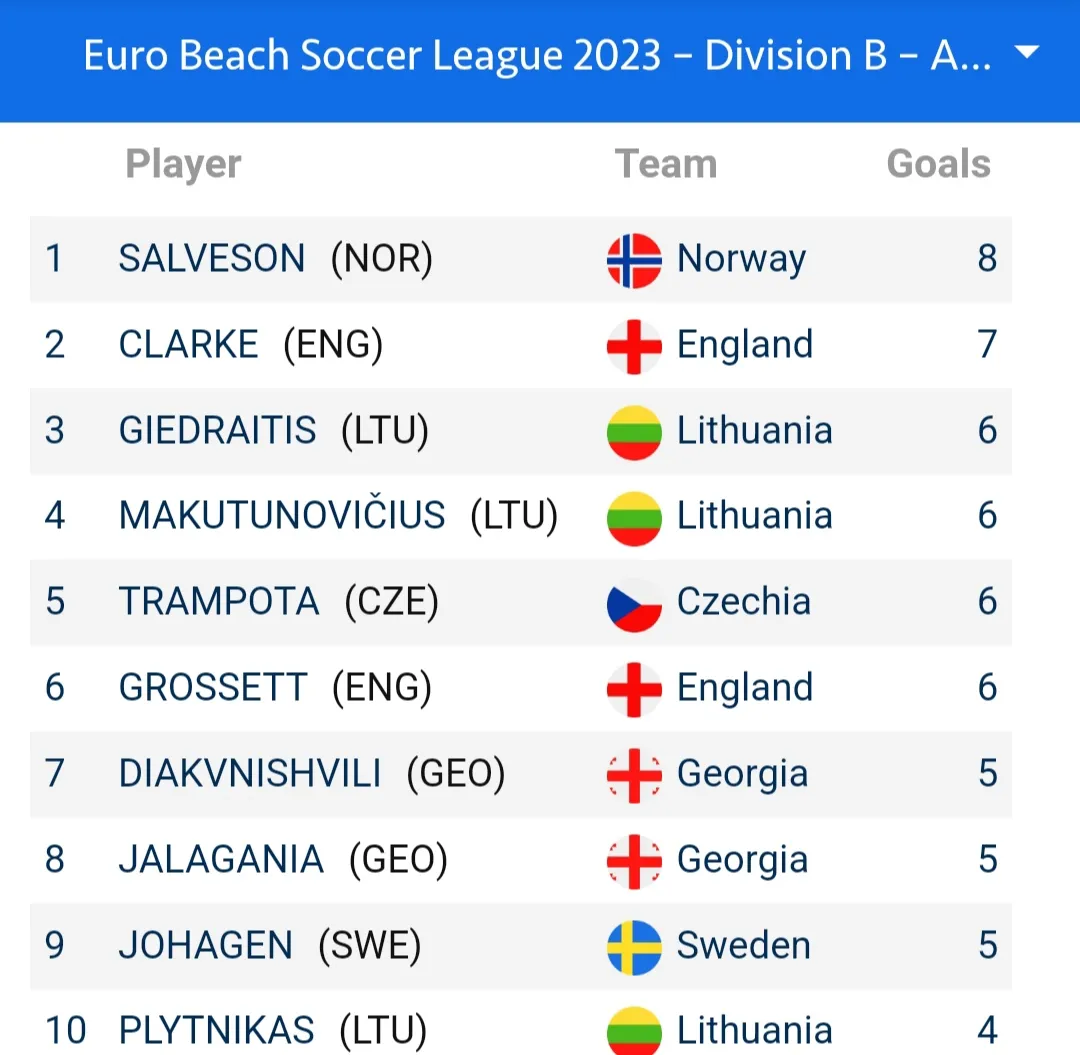This screenshot has width=1080, height=1055.
Task: Click England flag in Grossett row
Action: [634, 689]
